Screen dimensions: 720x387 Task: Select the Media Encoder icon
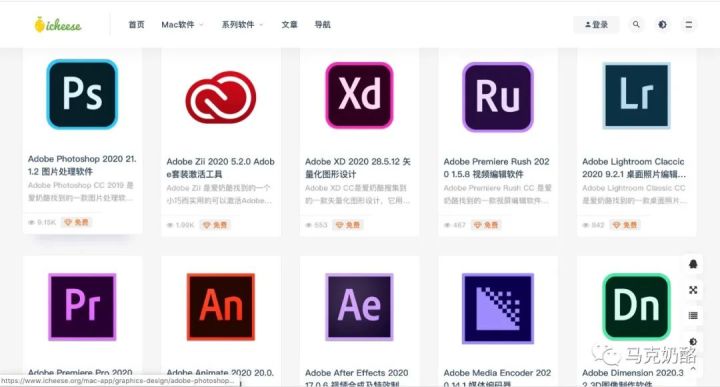click(x=498, y=308)
